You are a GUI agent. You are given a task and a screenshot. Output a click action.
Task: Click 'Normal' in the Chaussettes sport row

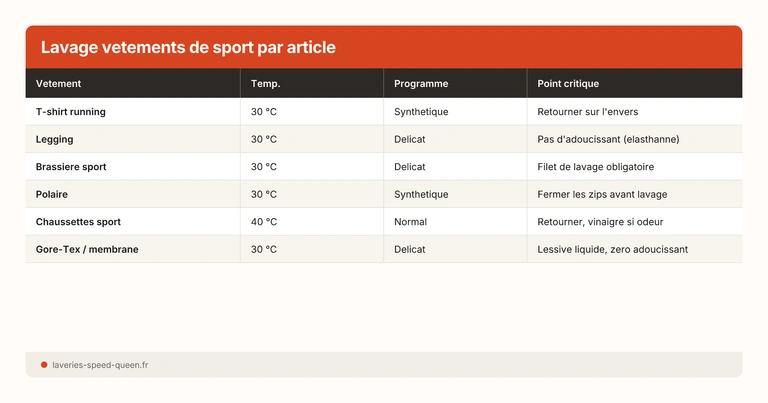tap(410, 221)
